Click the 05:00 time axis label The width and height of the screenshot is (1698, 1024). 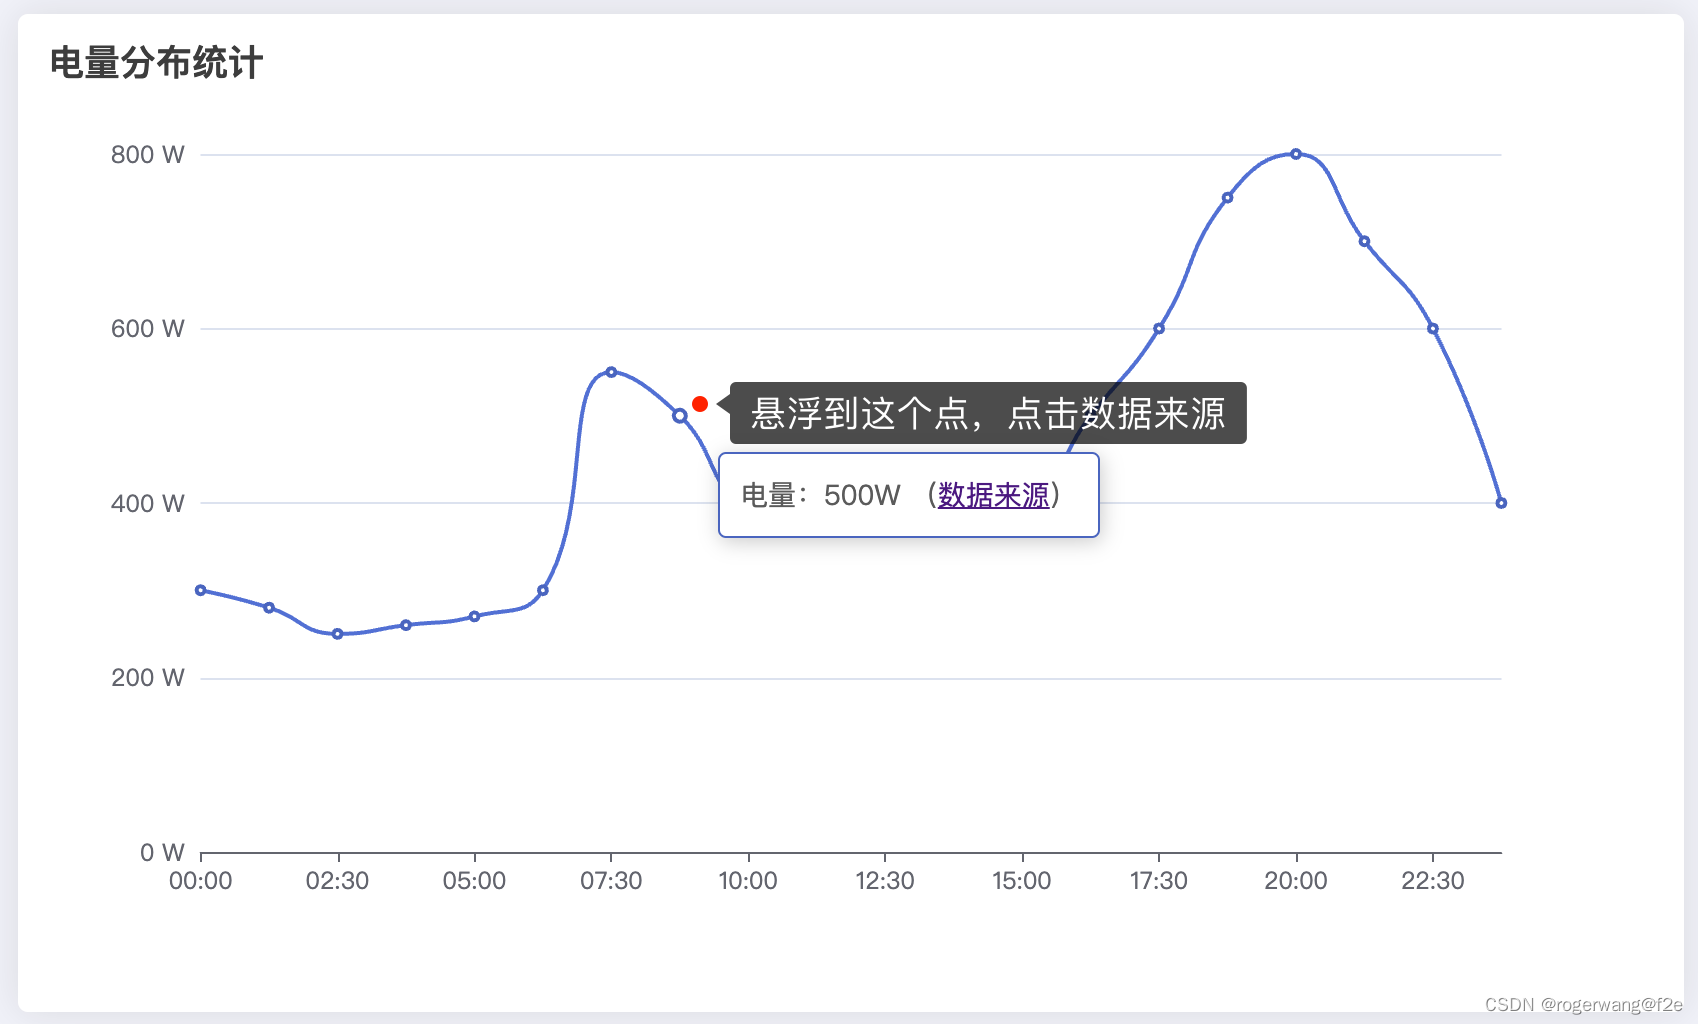coord(475,881)
